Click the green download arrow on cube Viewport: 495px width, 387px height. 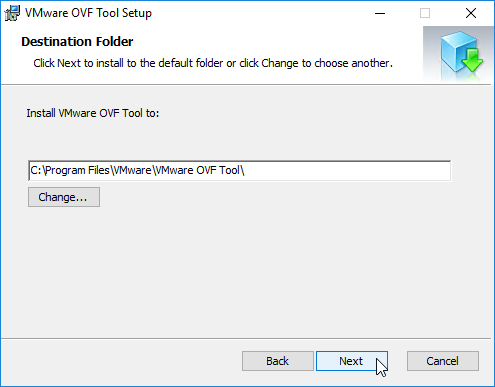473,60
